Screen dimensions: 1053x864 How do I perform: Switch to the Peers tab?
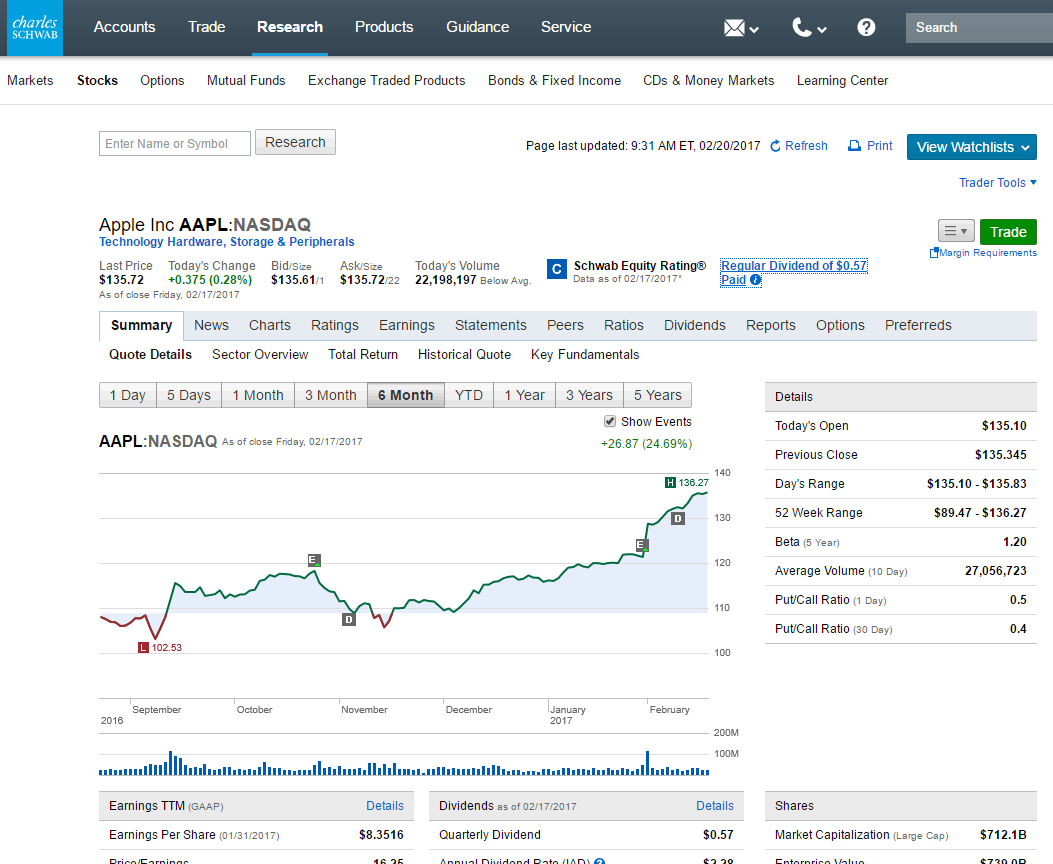[x=565, y=326]
